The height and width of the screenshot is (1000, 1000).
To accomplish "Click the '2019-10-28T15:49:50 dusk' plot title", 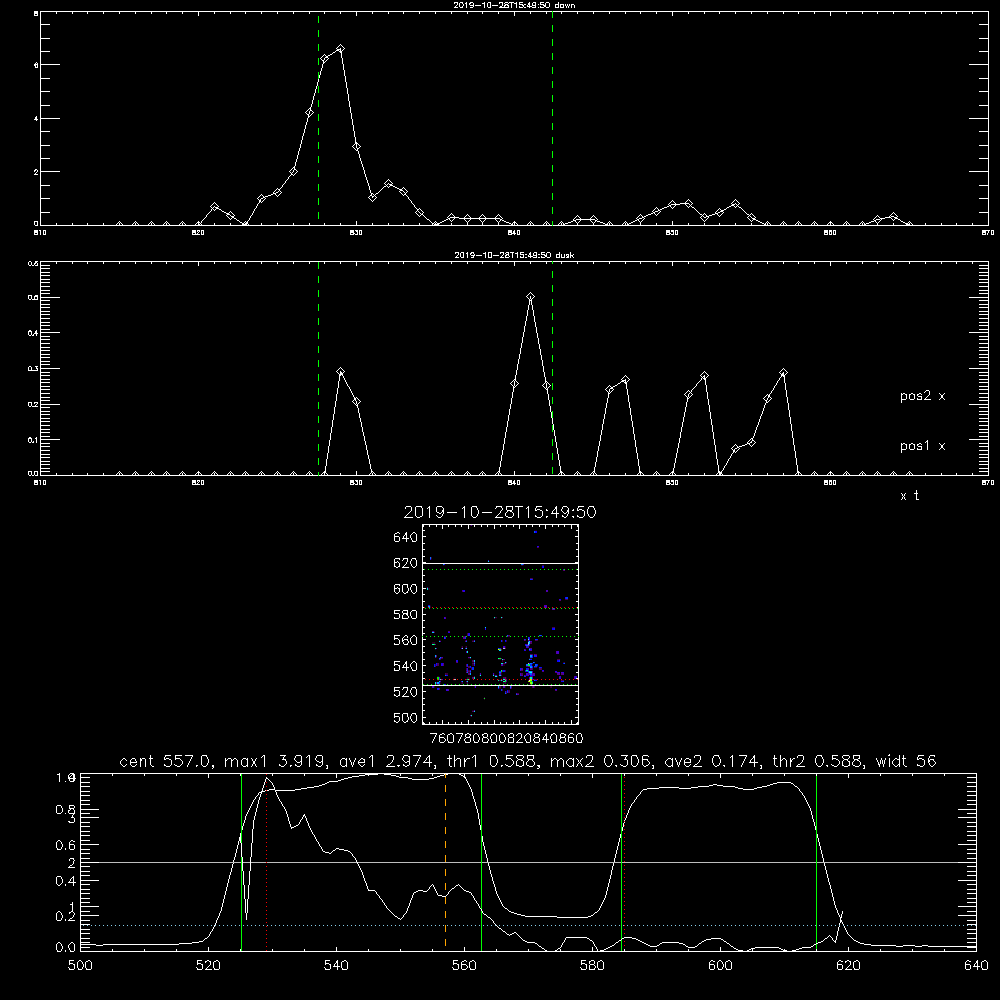I will click(514, 255).
